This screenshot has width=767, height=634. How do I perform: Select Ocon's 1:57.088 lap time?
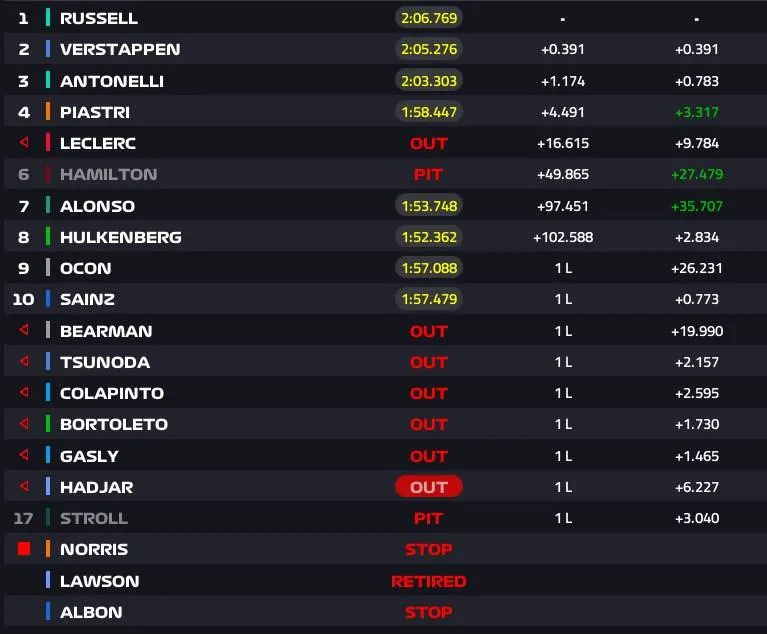429,268
